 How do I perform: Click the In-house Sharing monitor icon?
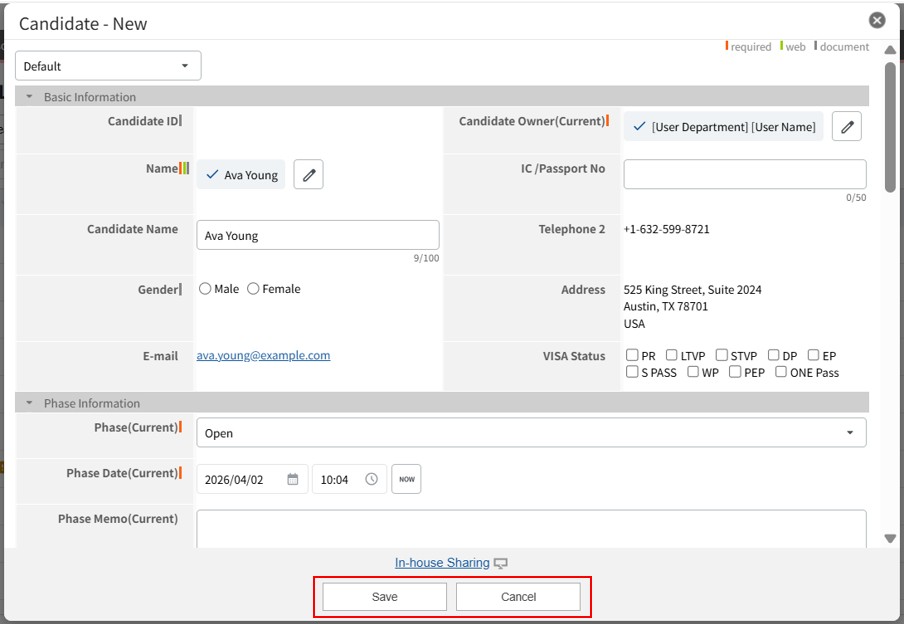tap(501, 564)
